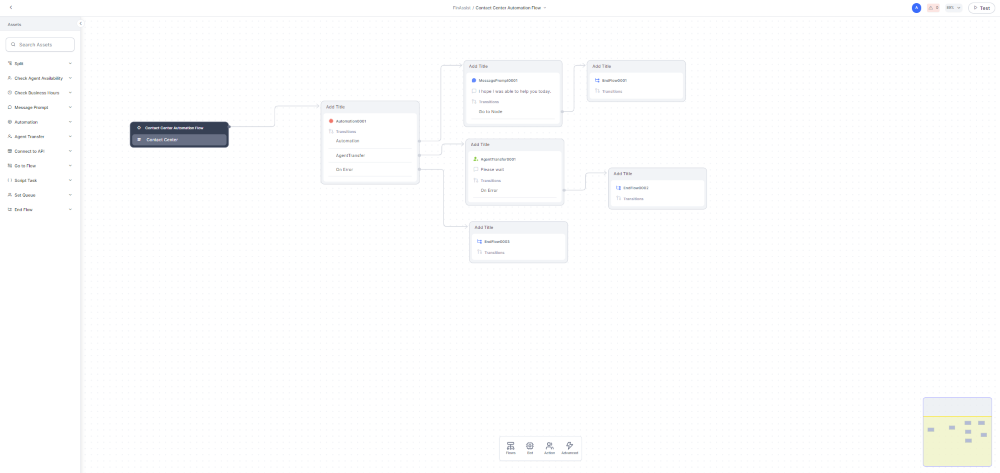1000x473 pixels.
Task: Open the zoom percentage dropdown
Action: 953,7
